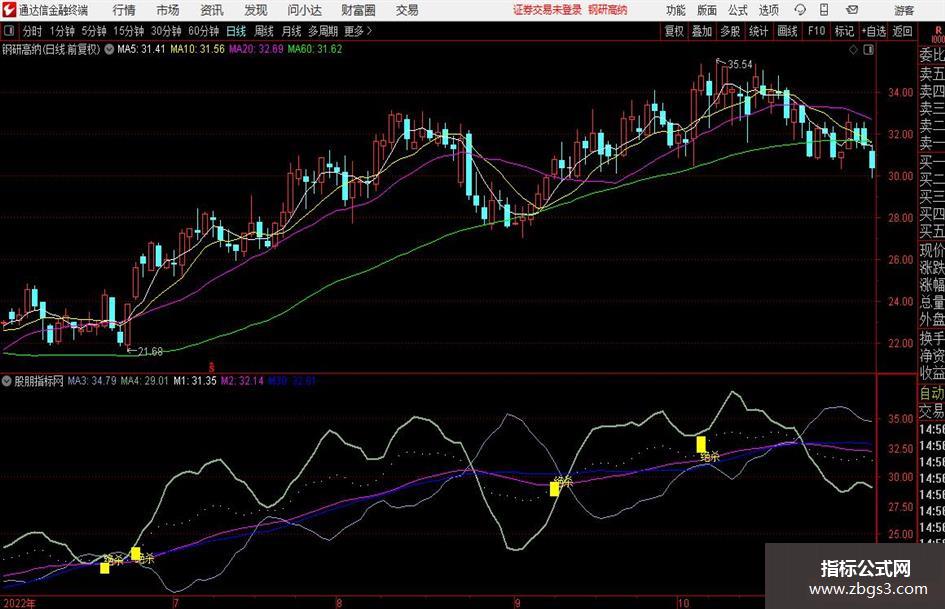Click the M2: 32.14 indicator value
Image resolution: width=945 pixels, height=609 pixels.
(x=242, y=381)
